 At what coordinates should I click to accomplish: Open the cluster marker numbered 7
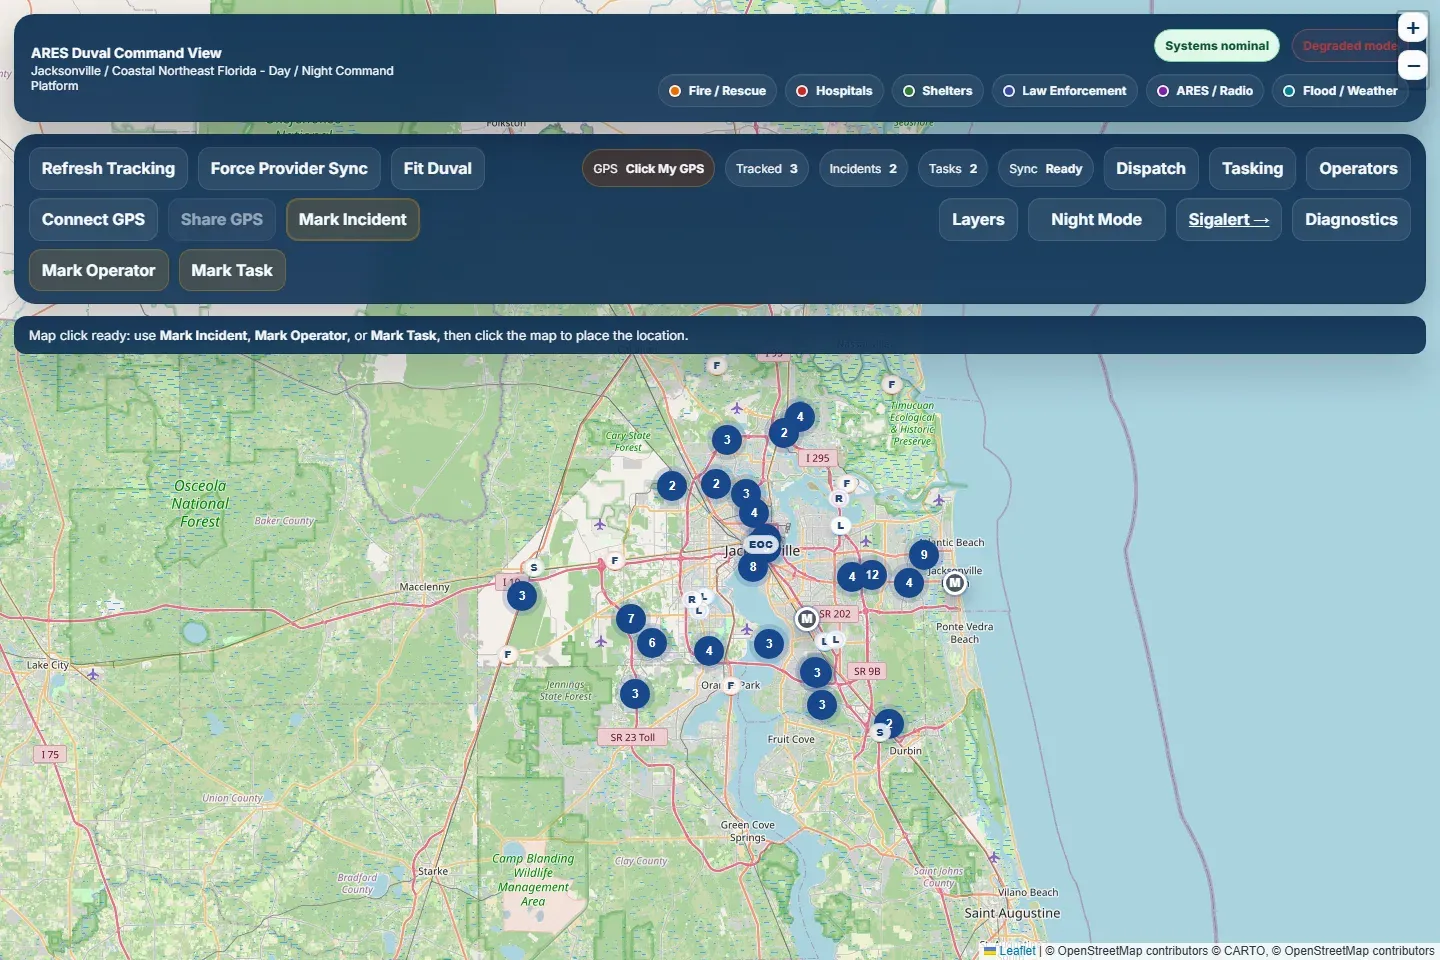click(631, 619)
